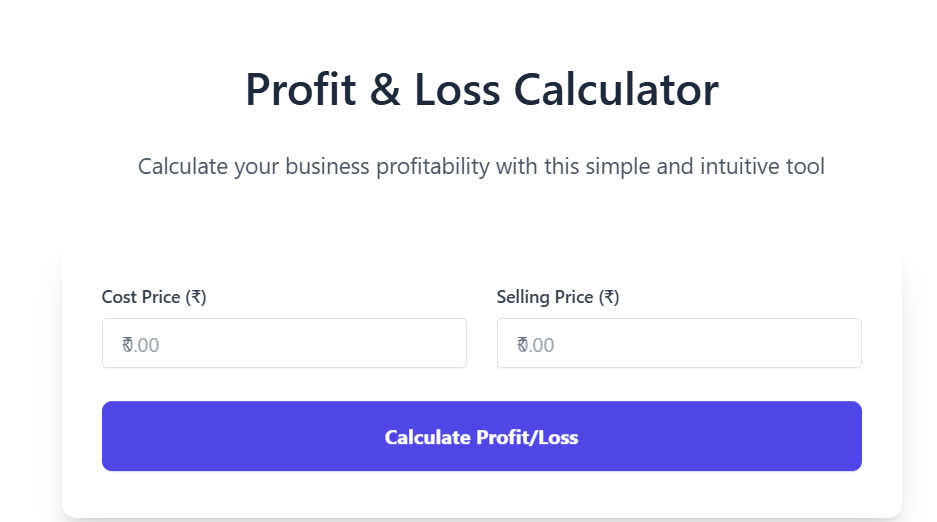This screenshot has width=937, height=522.
Task: Click the Cost Price input field
Action: coord(284,343)
